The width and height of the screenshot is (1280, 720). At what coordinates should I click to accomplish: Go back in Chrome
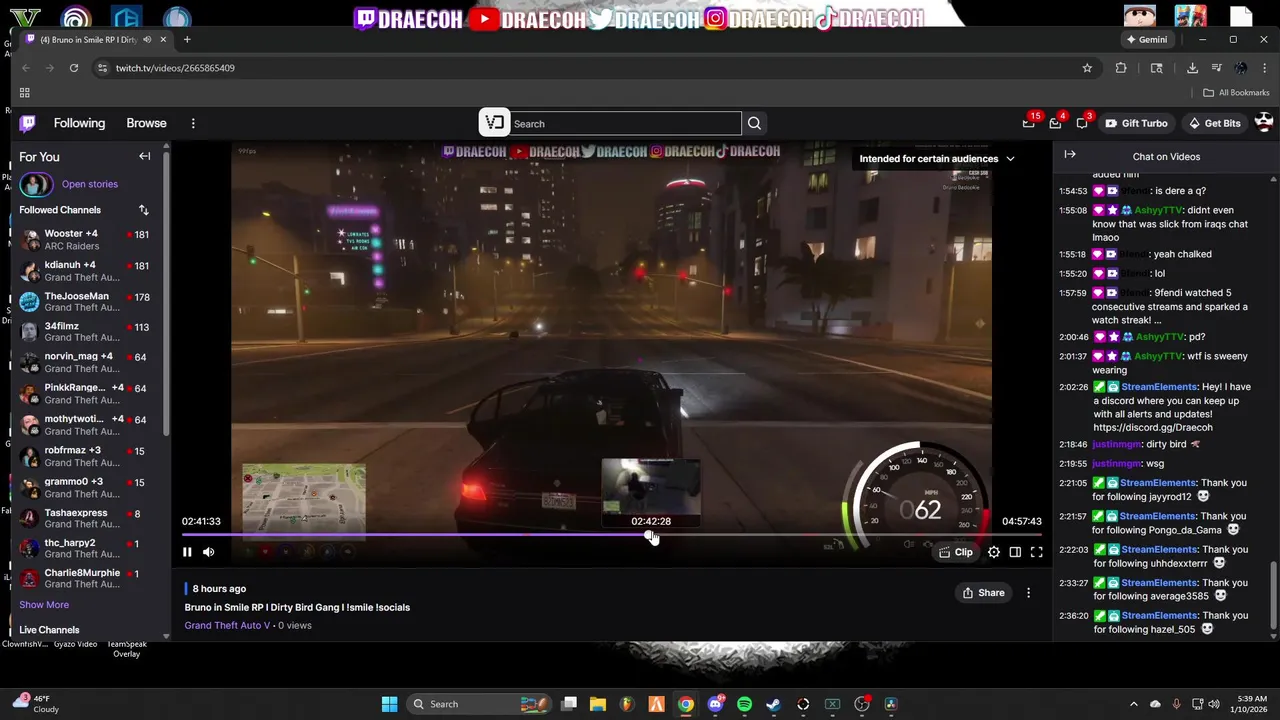click(26, 68)
